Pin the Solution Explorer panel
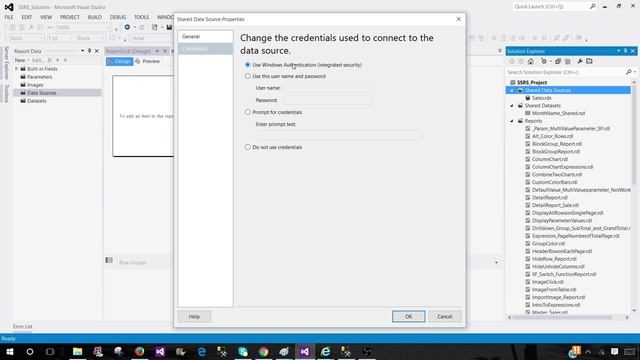Screen dimensions: 640x360 coord(625,51)
